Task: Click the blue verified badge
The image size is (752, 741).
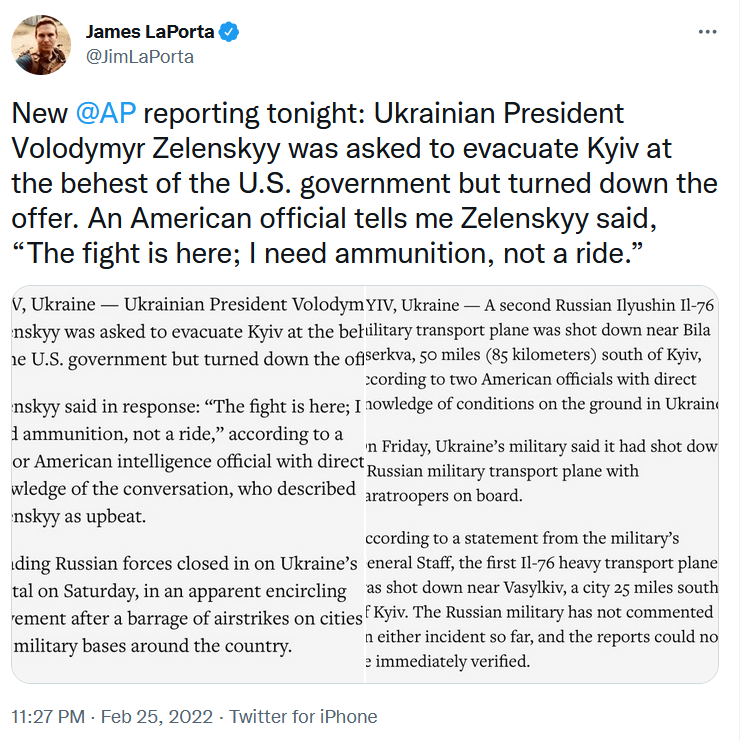Action: (230, 31)
